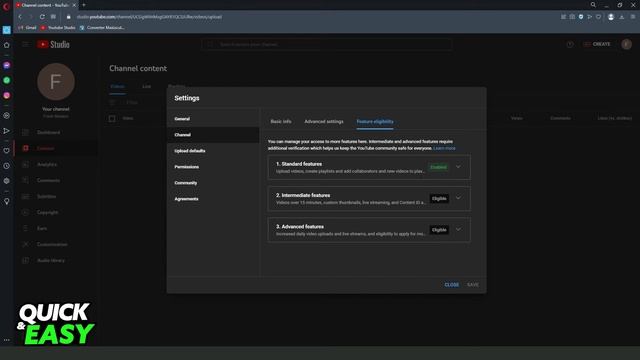The width and height of the screenshot is (640, 360).
Task: Click the large channel avatar F
Action: coord(56,82)
